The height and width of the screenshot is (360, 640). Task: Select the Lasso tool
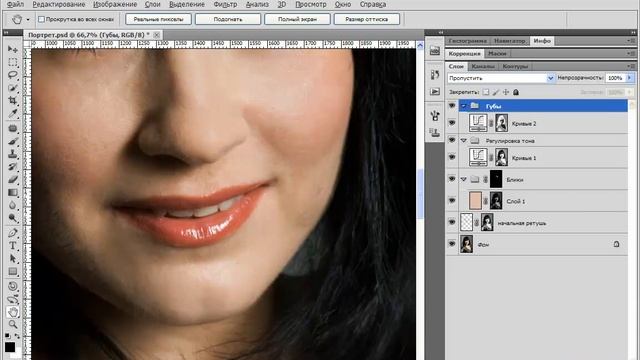pyautogui.click(x=13, y=75)
